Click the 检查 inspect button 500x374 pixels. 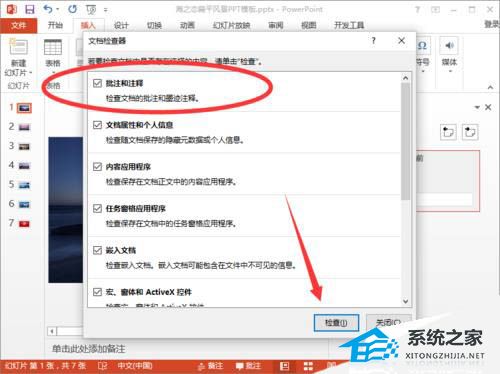click(x=336, y=323)
